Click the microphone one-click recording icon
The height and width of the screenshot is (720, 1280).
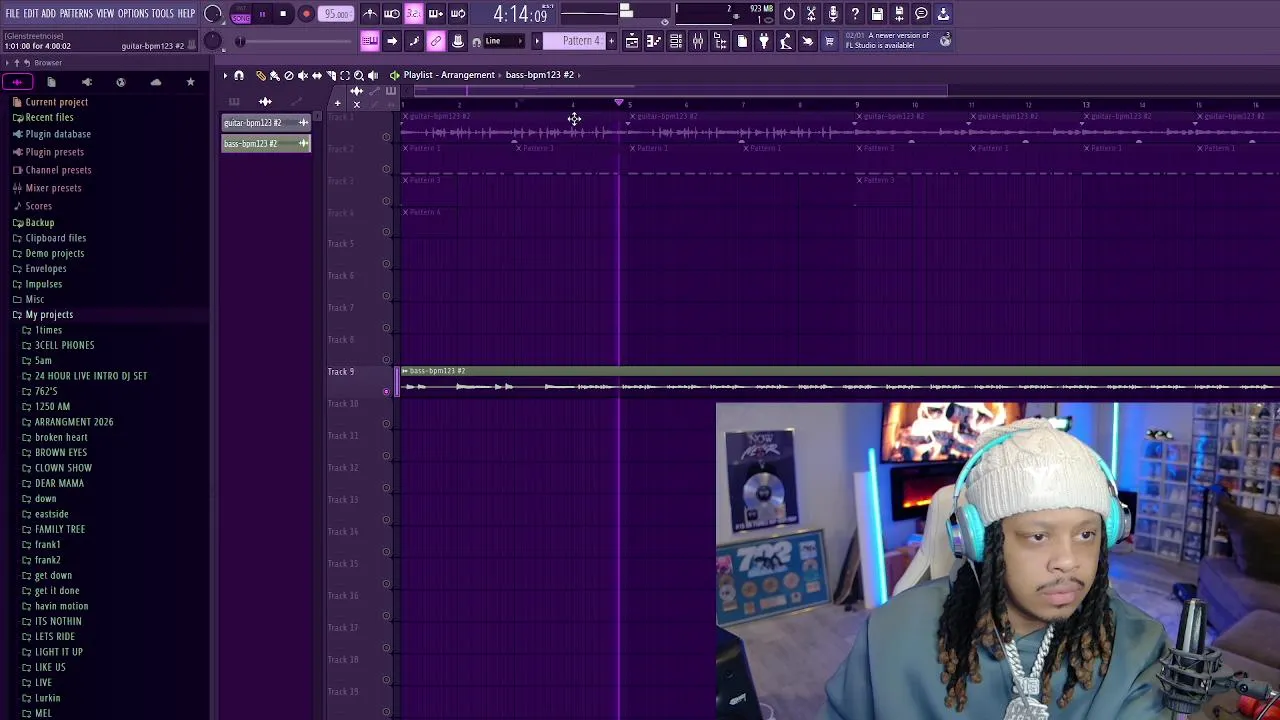coord(833,14)
